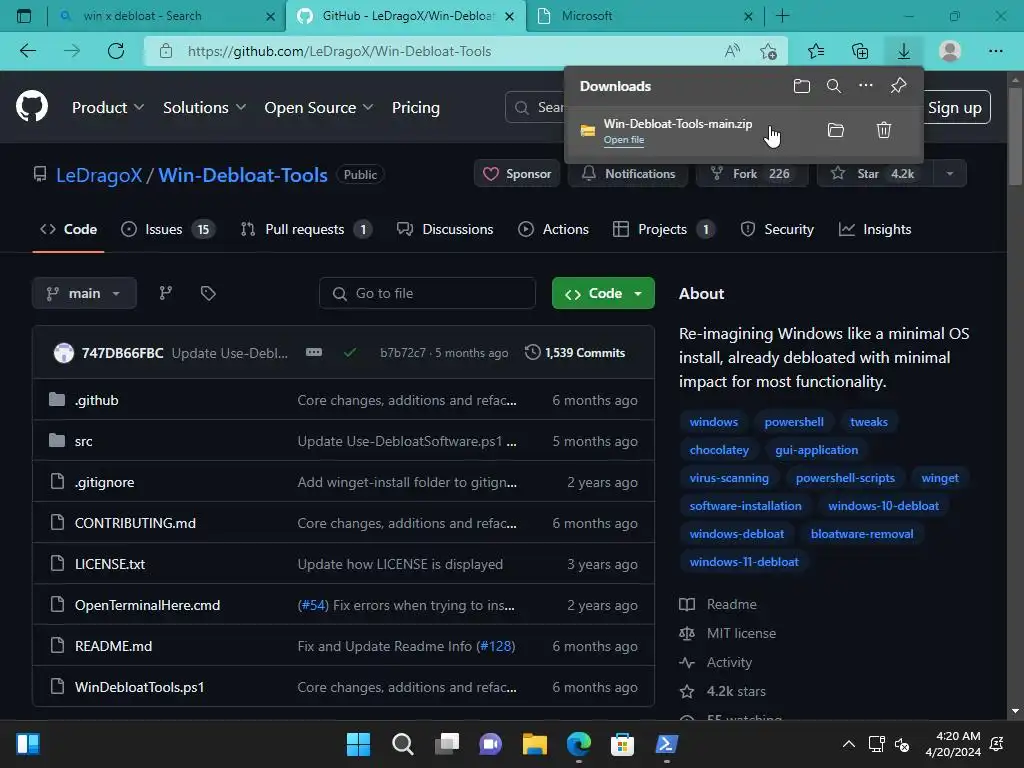Viewport: 1024px width, 768px height.
Task: Go back to previous page
Action: (x=27, y=51)
